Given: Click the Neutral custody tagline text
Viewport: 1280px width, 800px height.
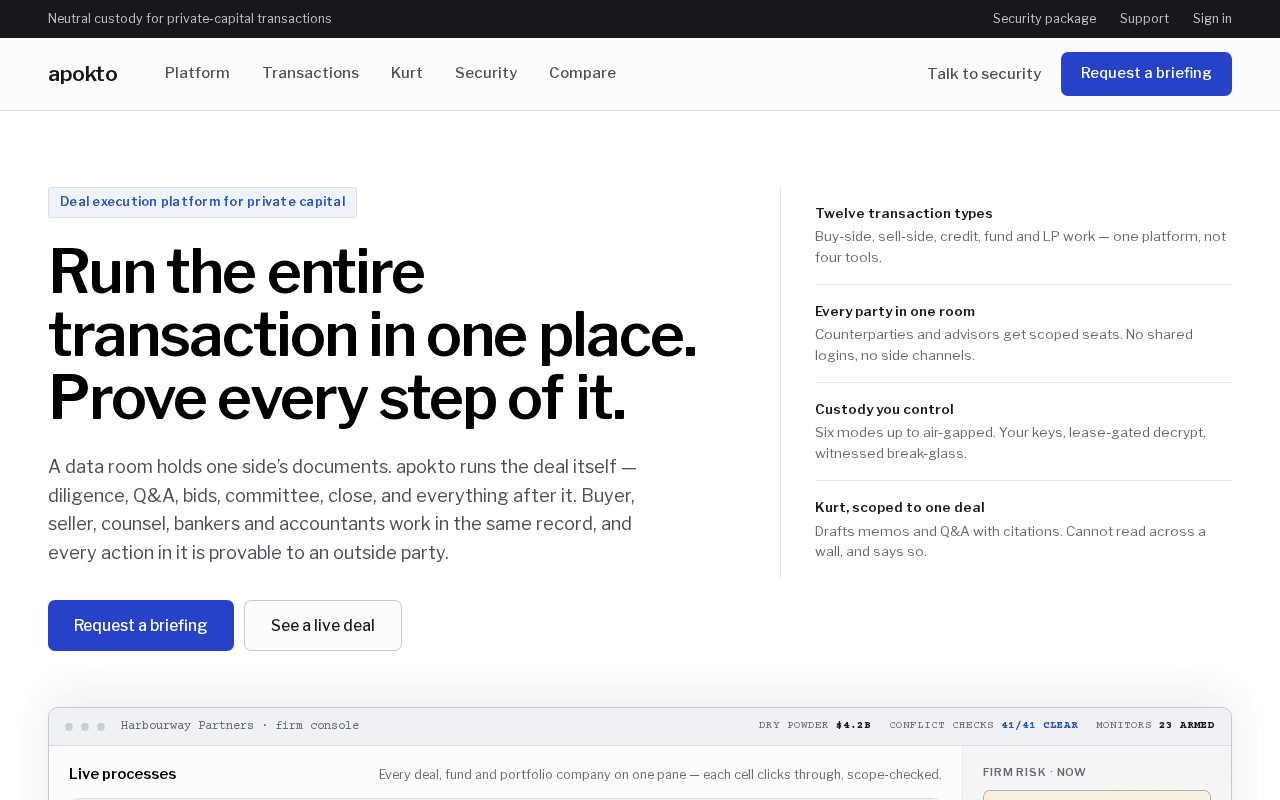Looking at the screenshot, I should click(x=190, y=18).
